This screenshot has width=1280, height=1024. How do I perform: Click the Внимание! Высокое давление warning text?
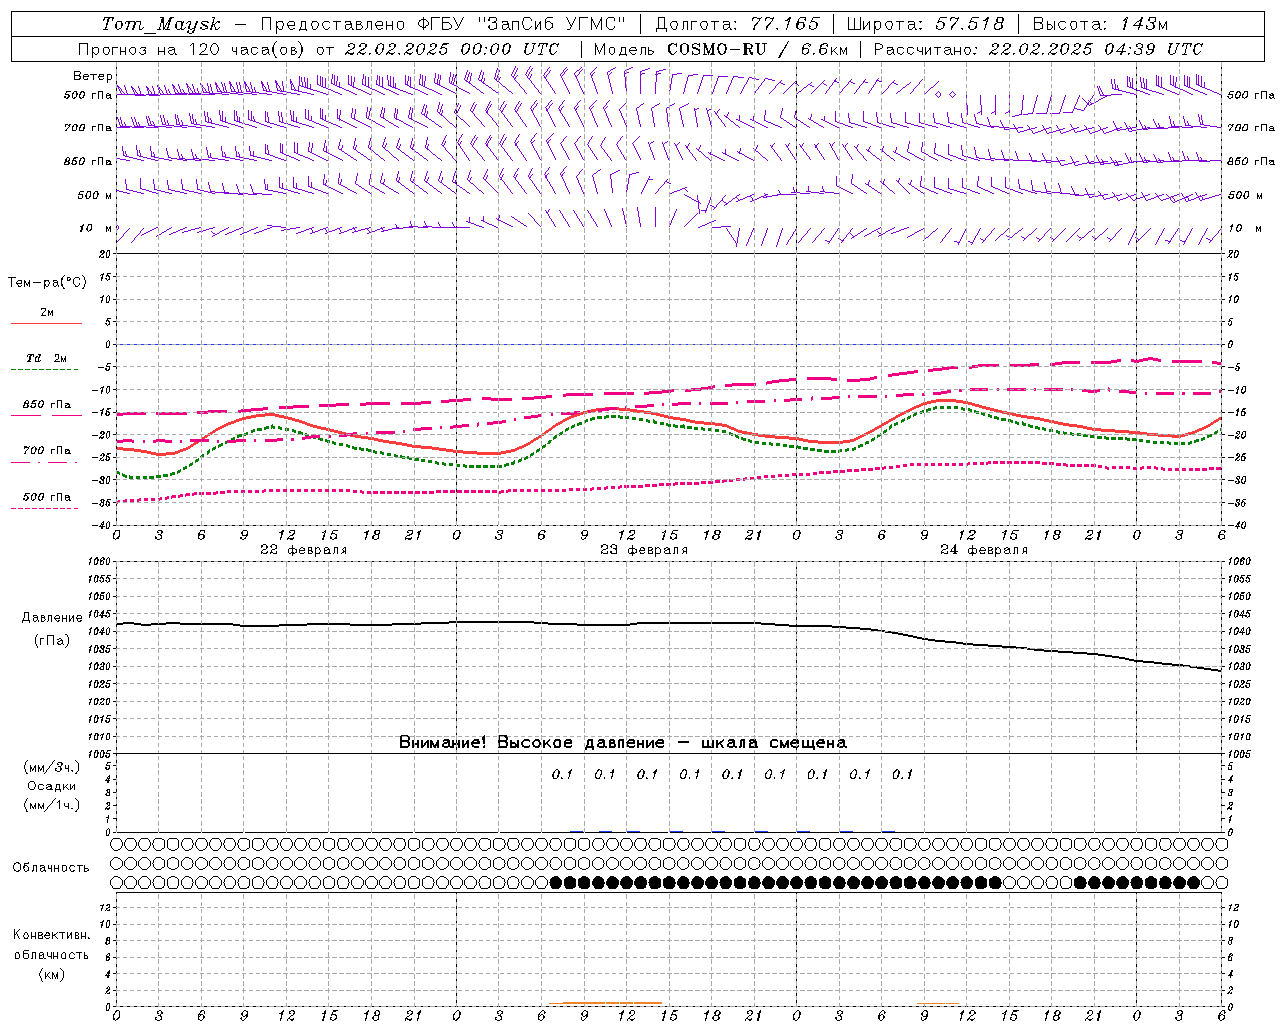(x=623, y=743)
